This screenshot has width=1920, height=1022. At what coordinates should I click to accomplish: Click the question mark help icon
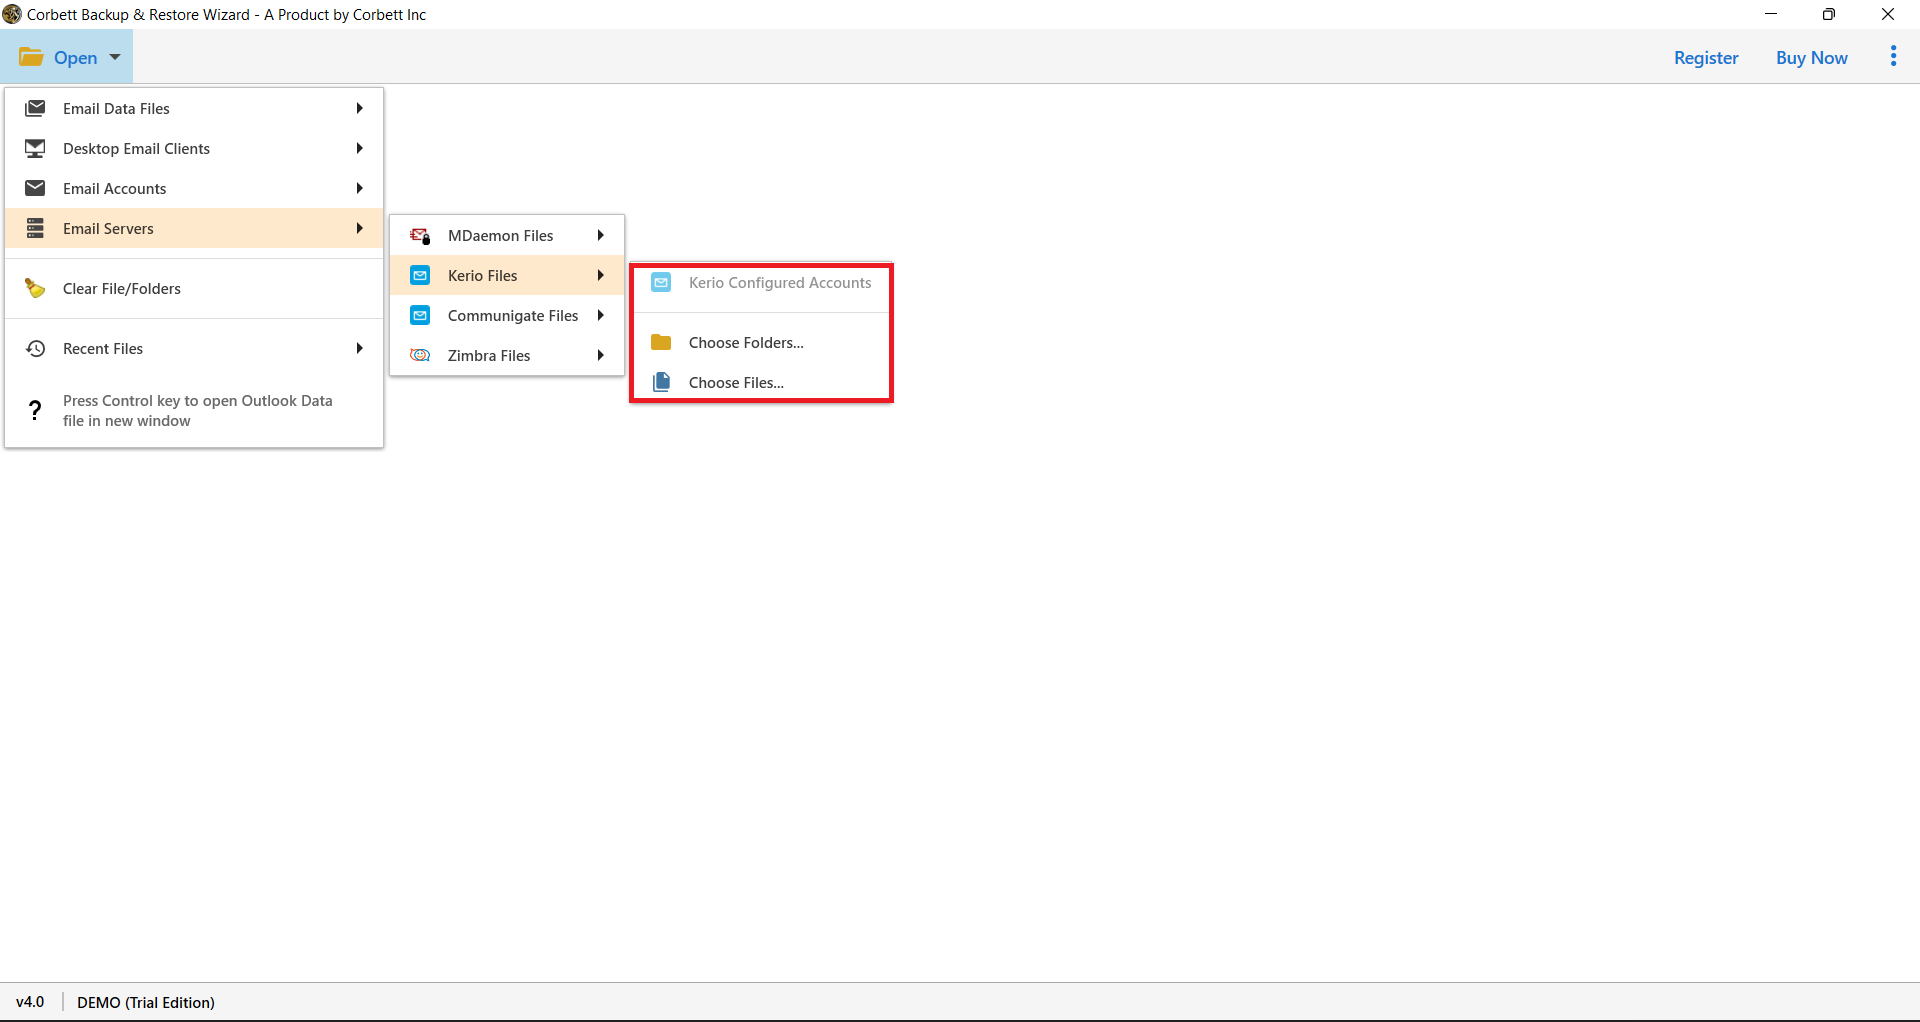click(35, 410)
